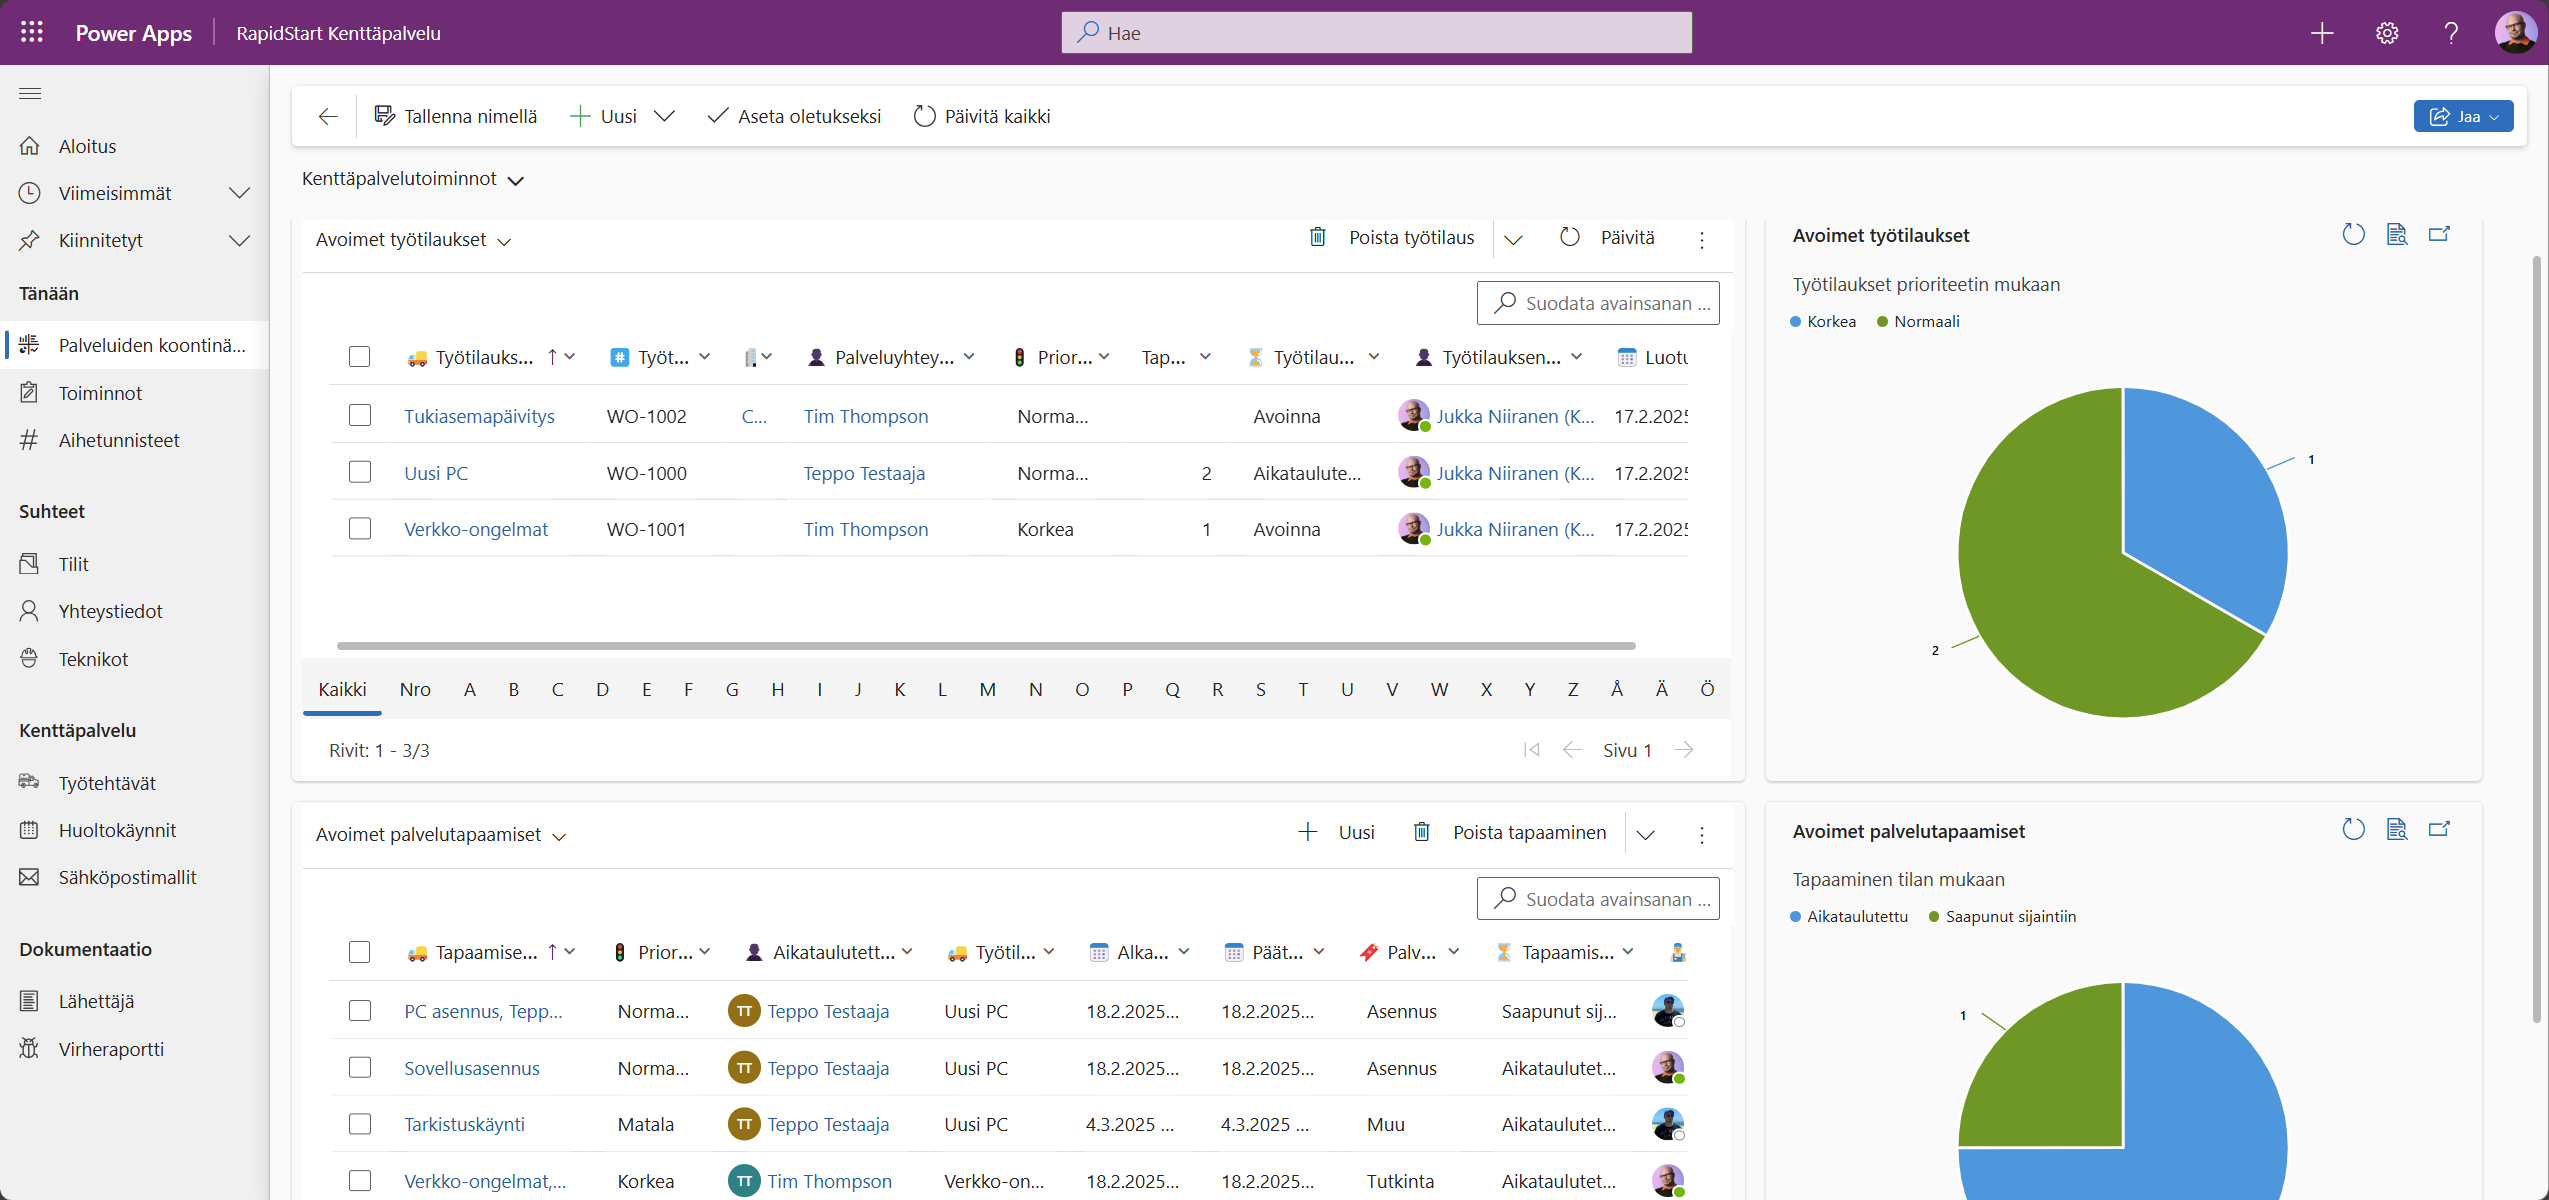Viewport: 2549px width, 1200px height.
Task: Refresh the Avoimet työtilaukset chart
Action: click(2353, 233)
